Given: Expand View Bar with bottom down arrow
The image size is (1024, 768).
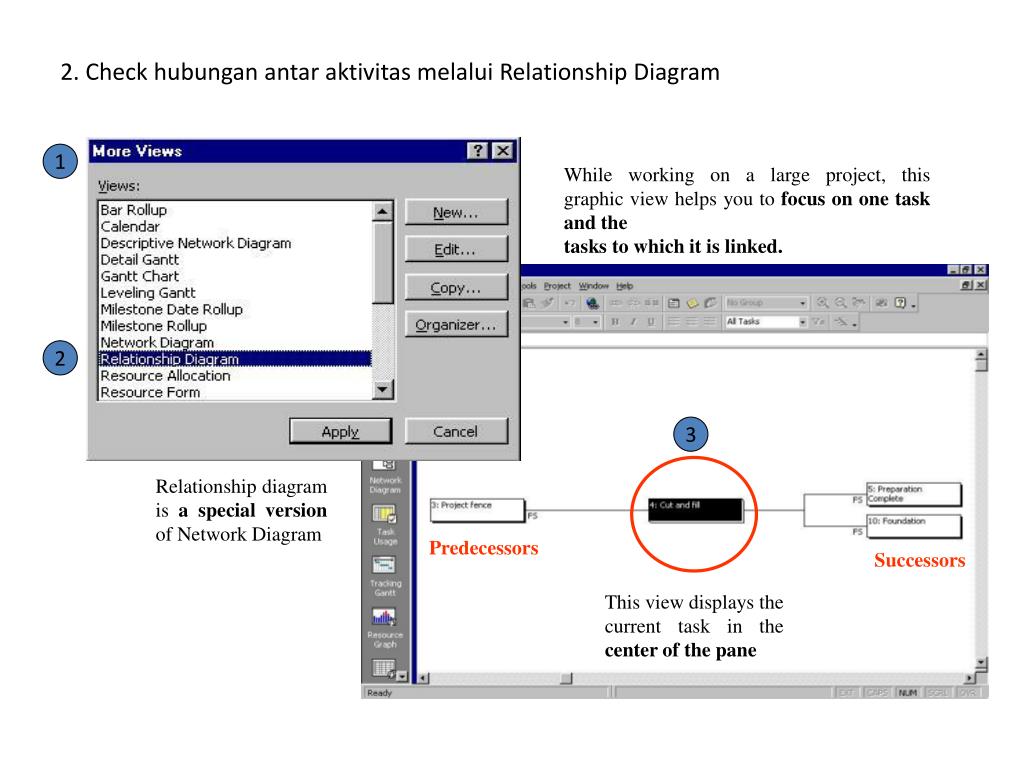Looking at the screenshot, I should tap(402, 676).
